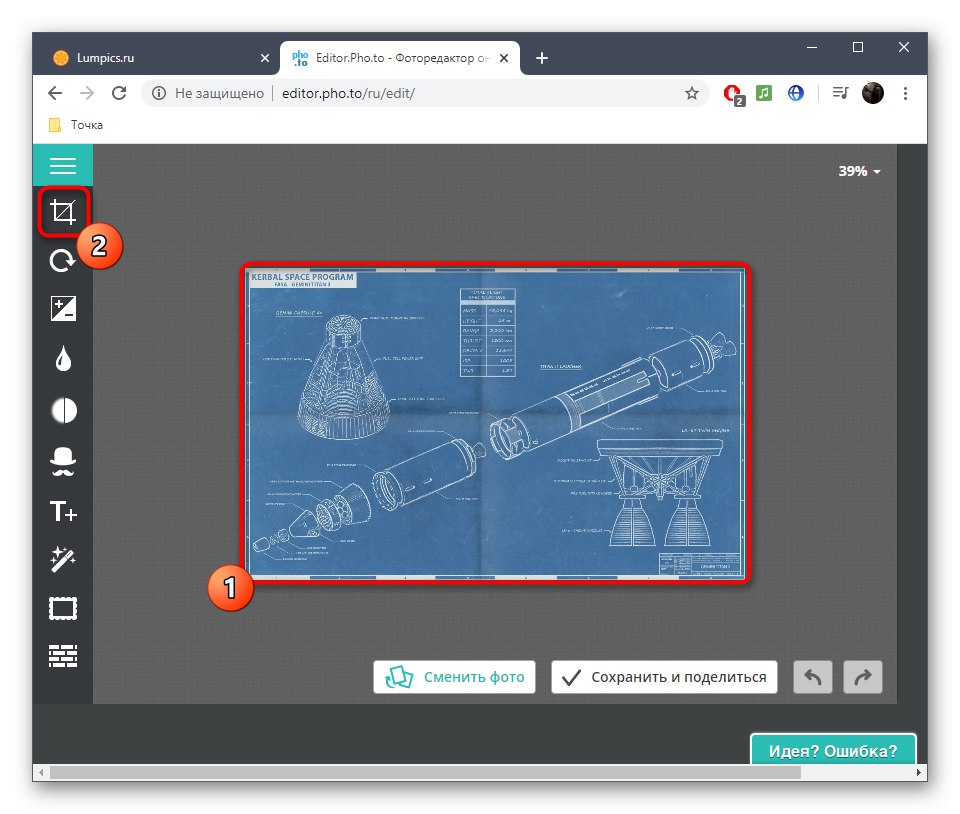The width and height of the screenshot is (960, 814).
Task: Click the horizontal scrollbar thumb
Action: click(425, 773)
